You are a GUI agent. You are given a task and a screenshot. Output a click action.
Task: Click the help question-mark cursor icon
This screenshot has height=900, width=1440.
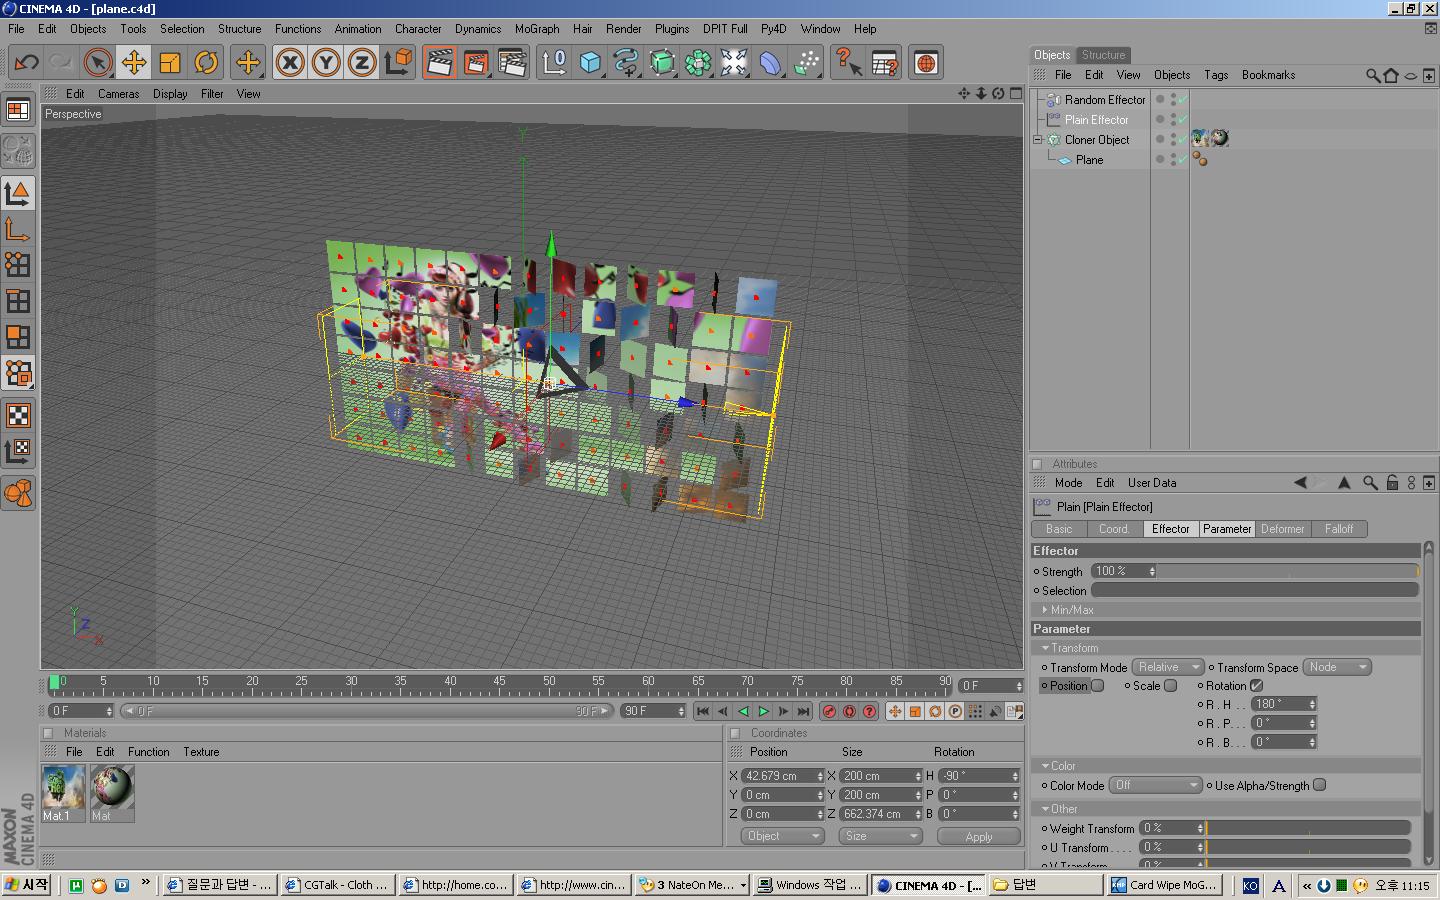tap(848, 62)
